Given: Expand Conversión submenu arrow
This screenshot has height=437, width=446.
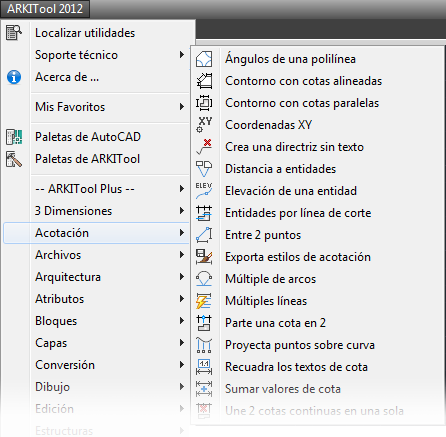Looking at the screenshot, I should (x=182, y=365).
